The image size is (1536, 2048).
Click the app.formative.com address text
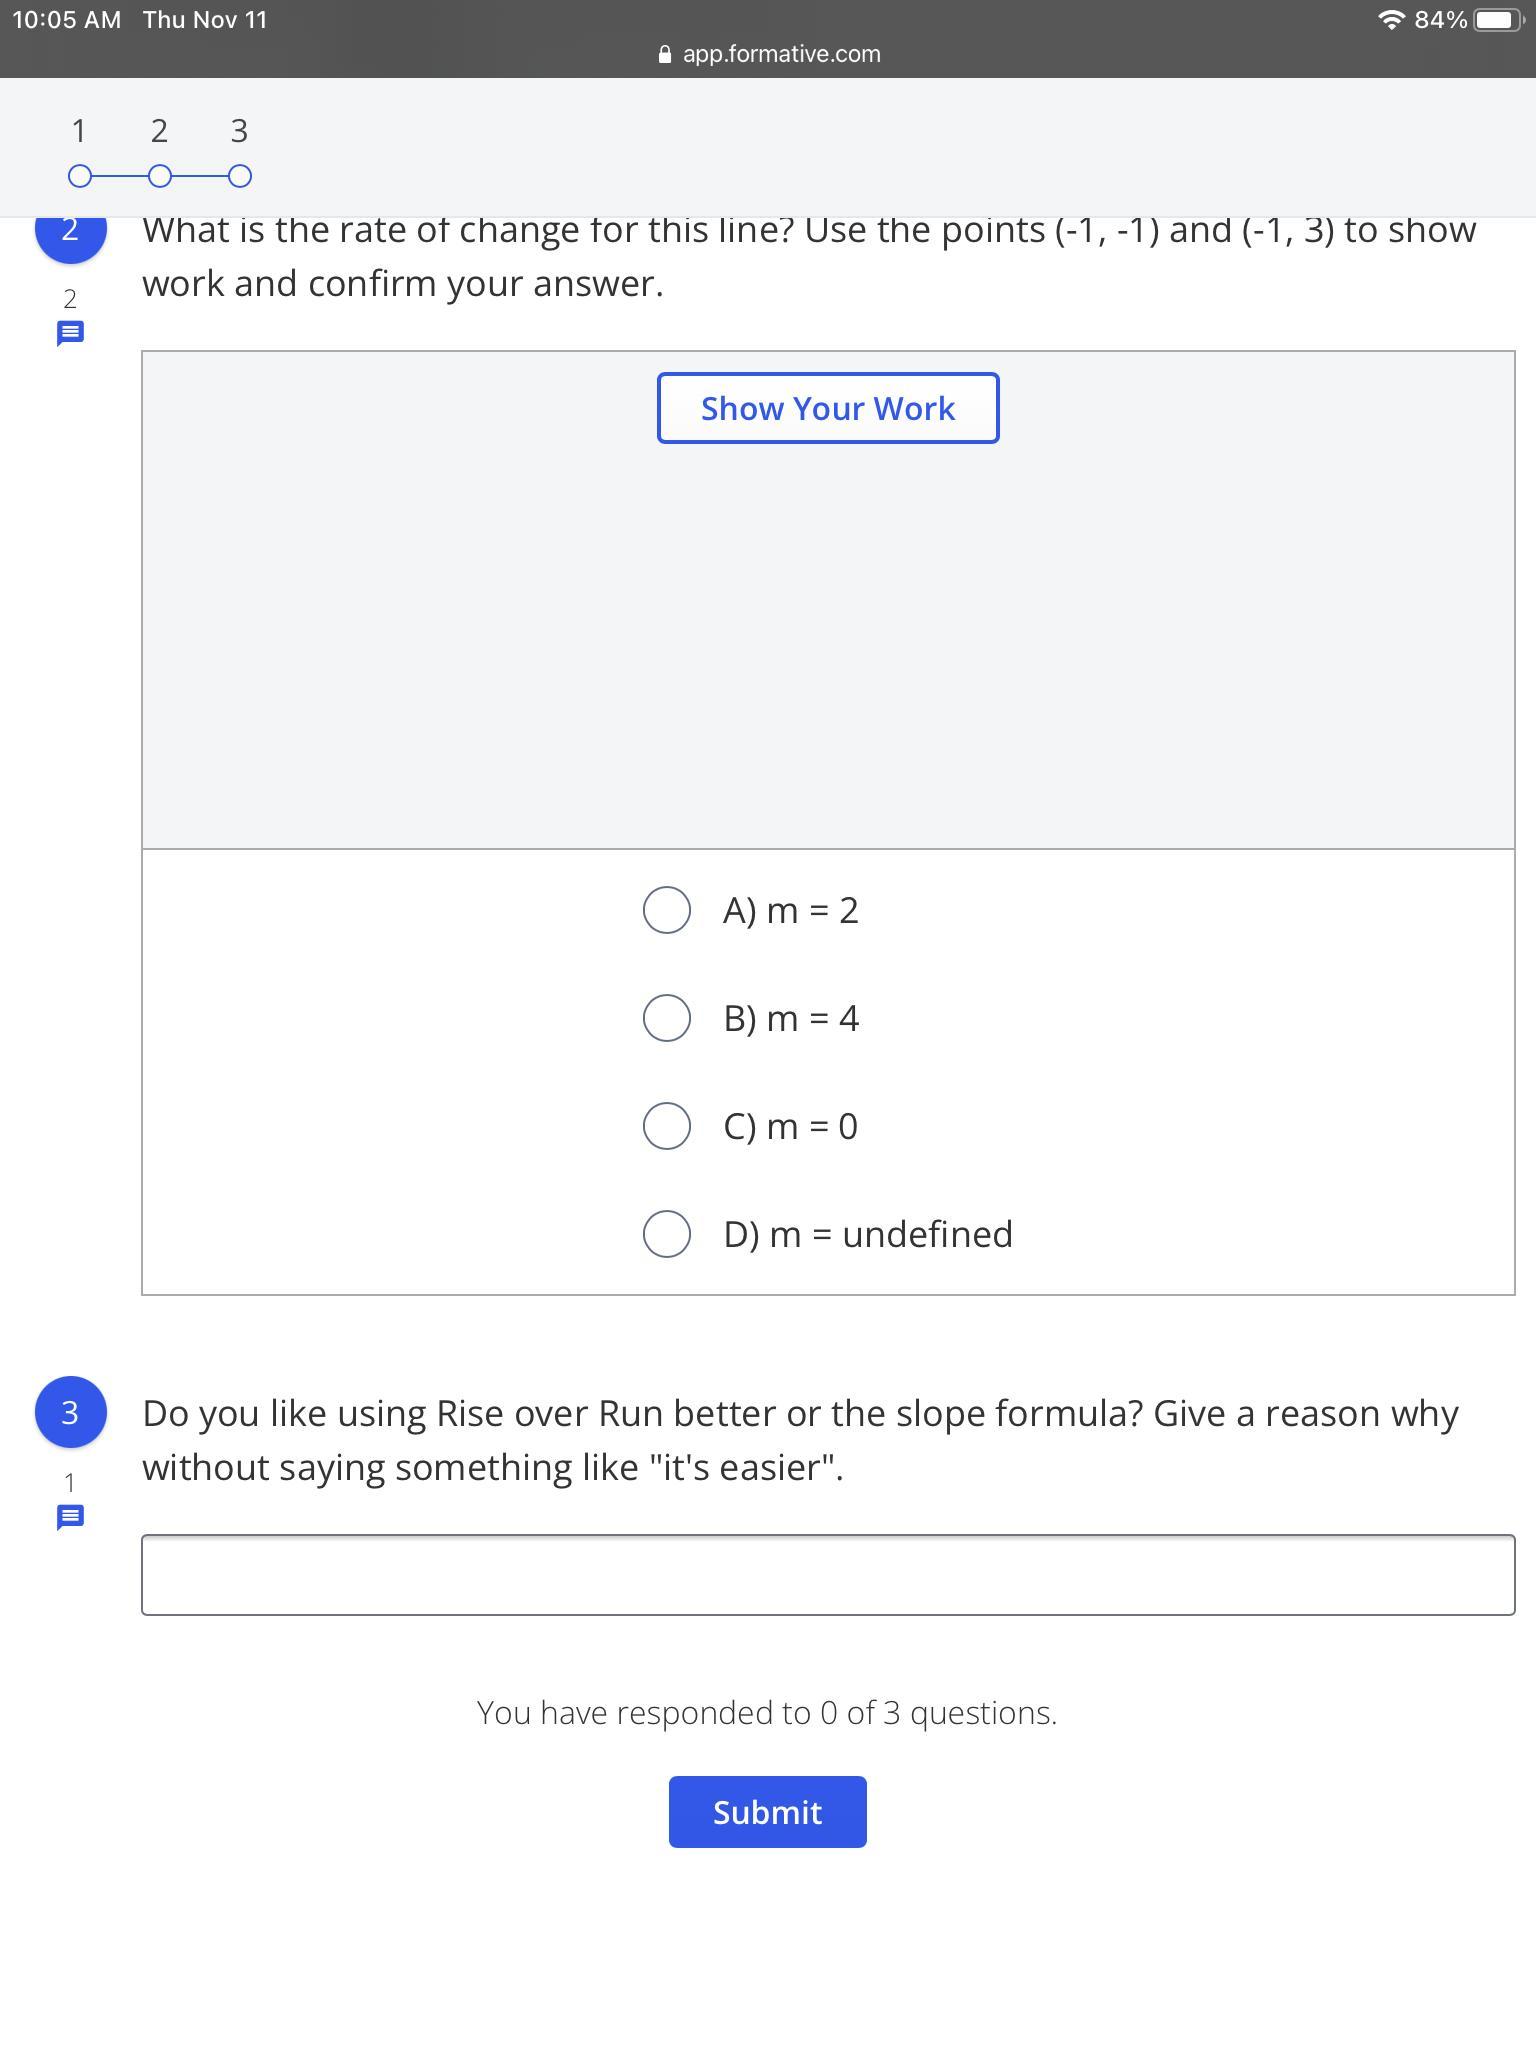[781, 54]
